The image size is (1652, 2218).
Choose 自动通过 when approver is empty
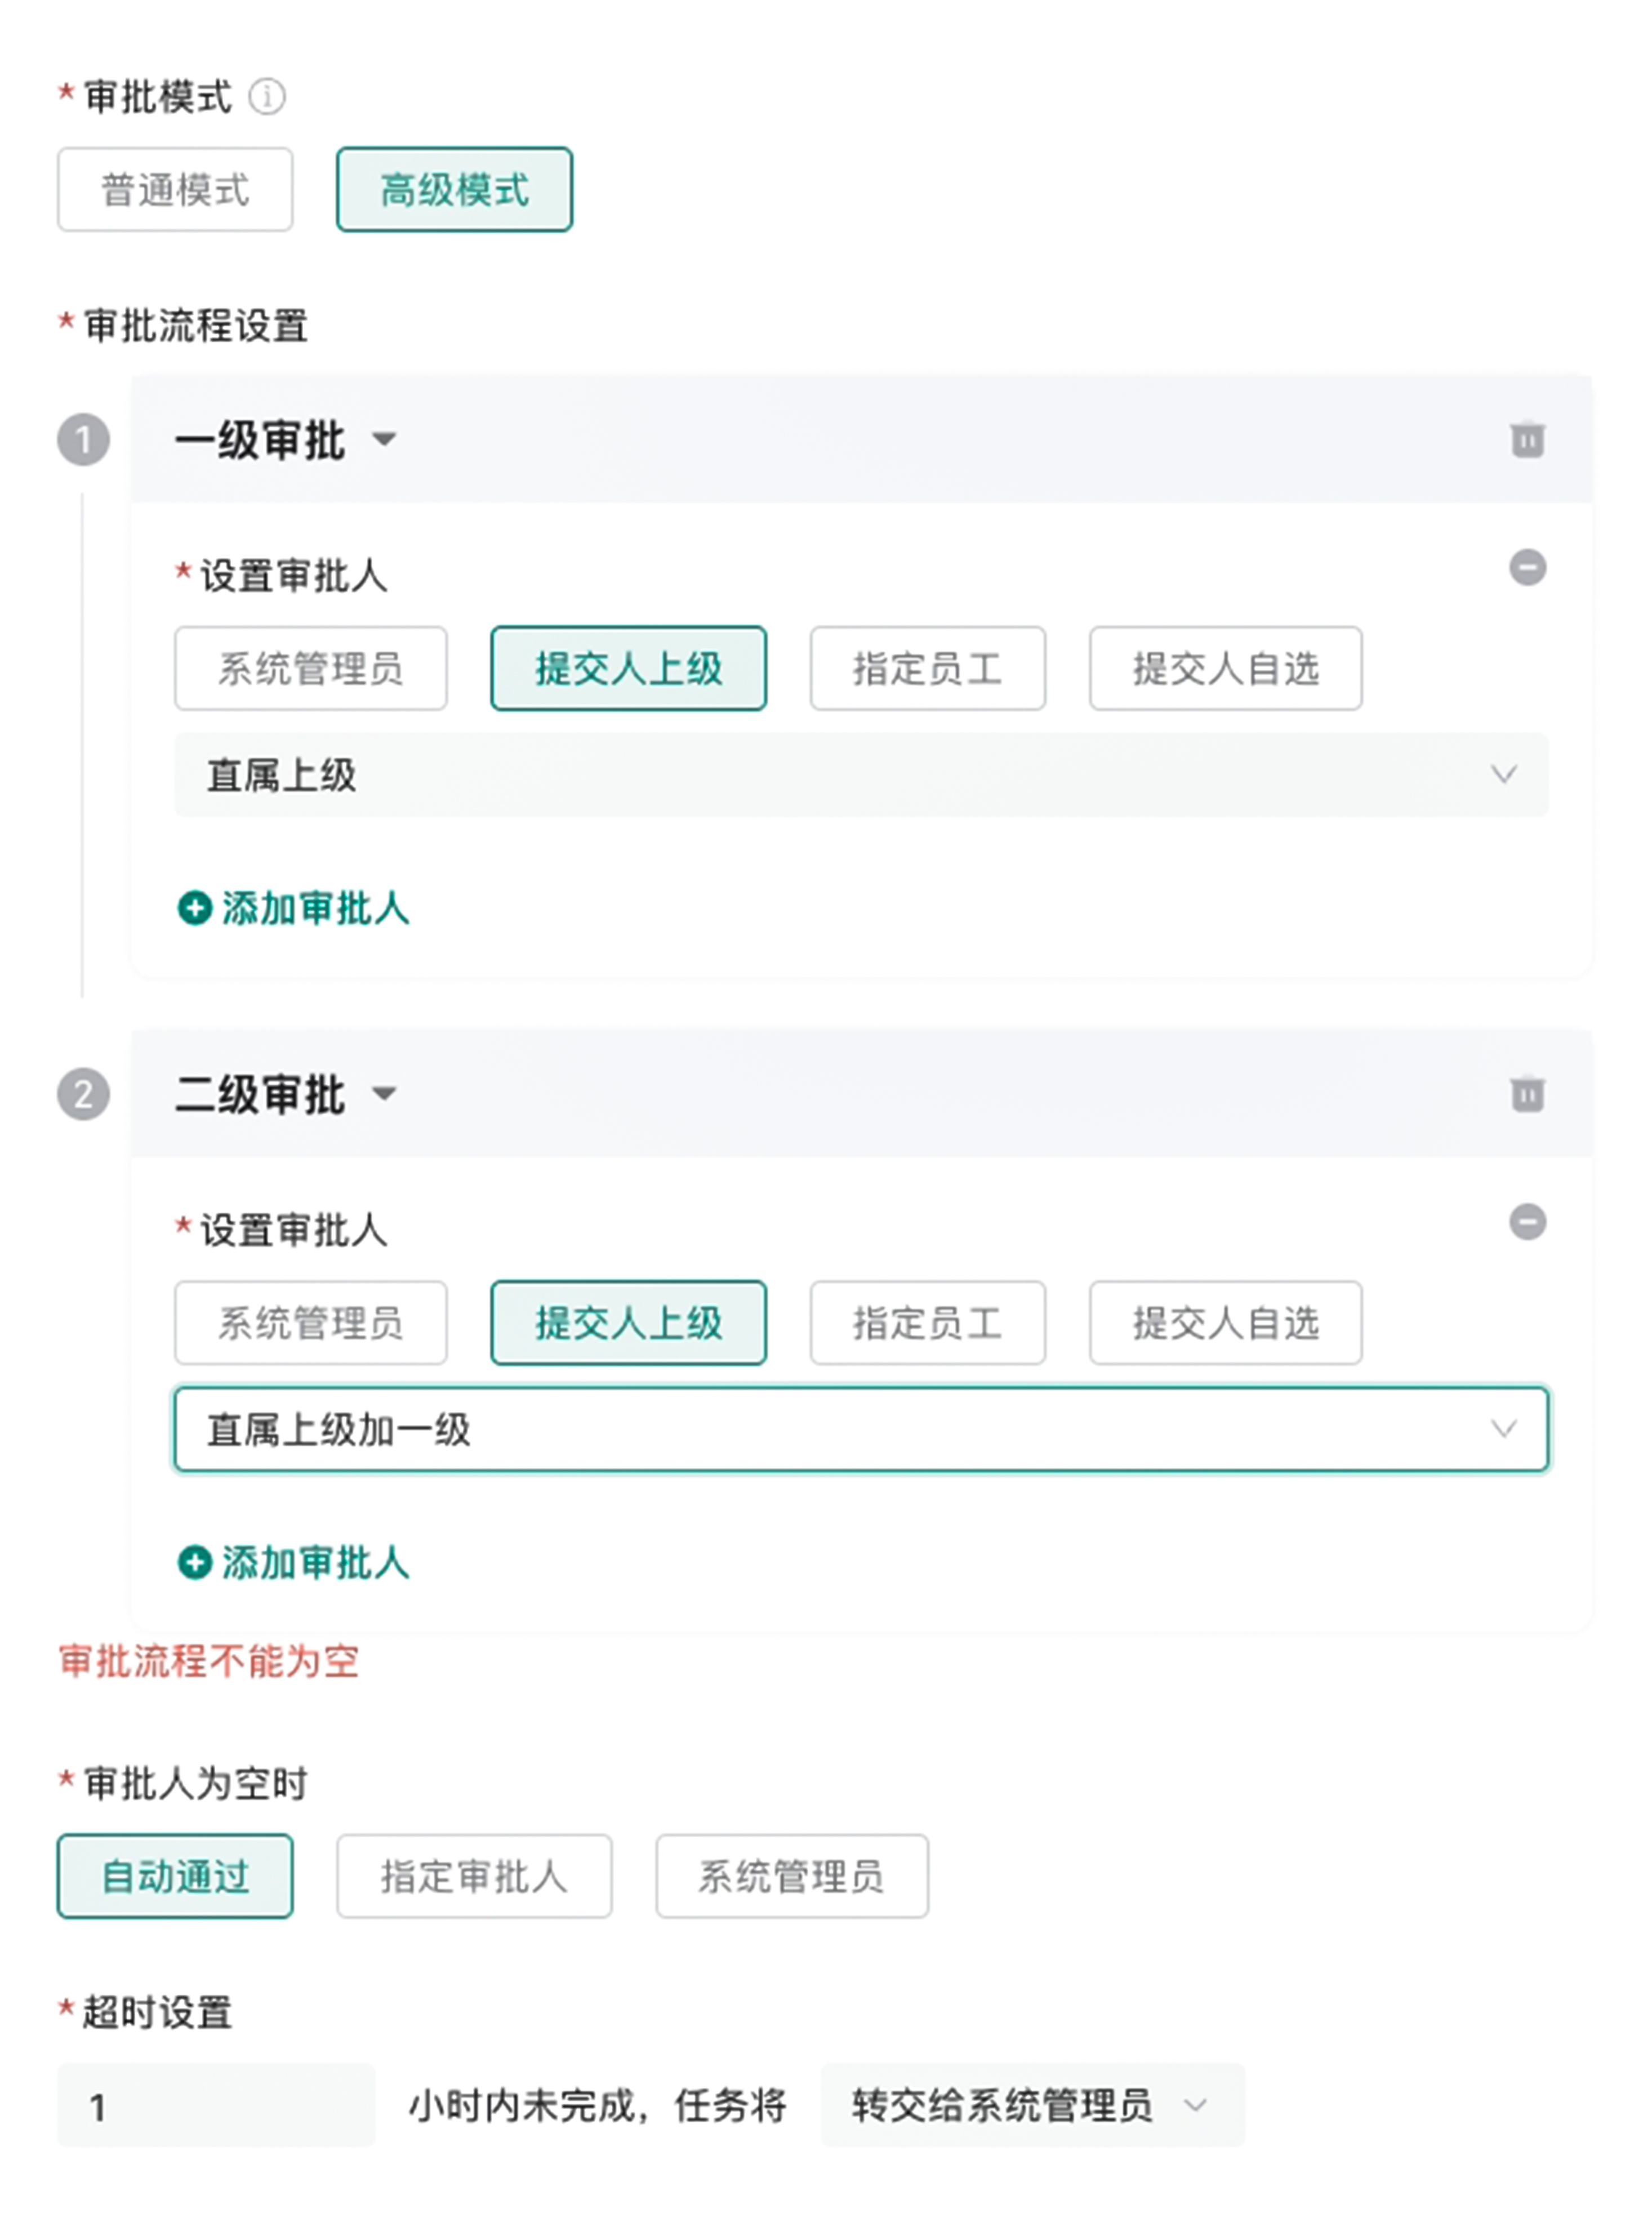pos(175,1875)
